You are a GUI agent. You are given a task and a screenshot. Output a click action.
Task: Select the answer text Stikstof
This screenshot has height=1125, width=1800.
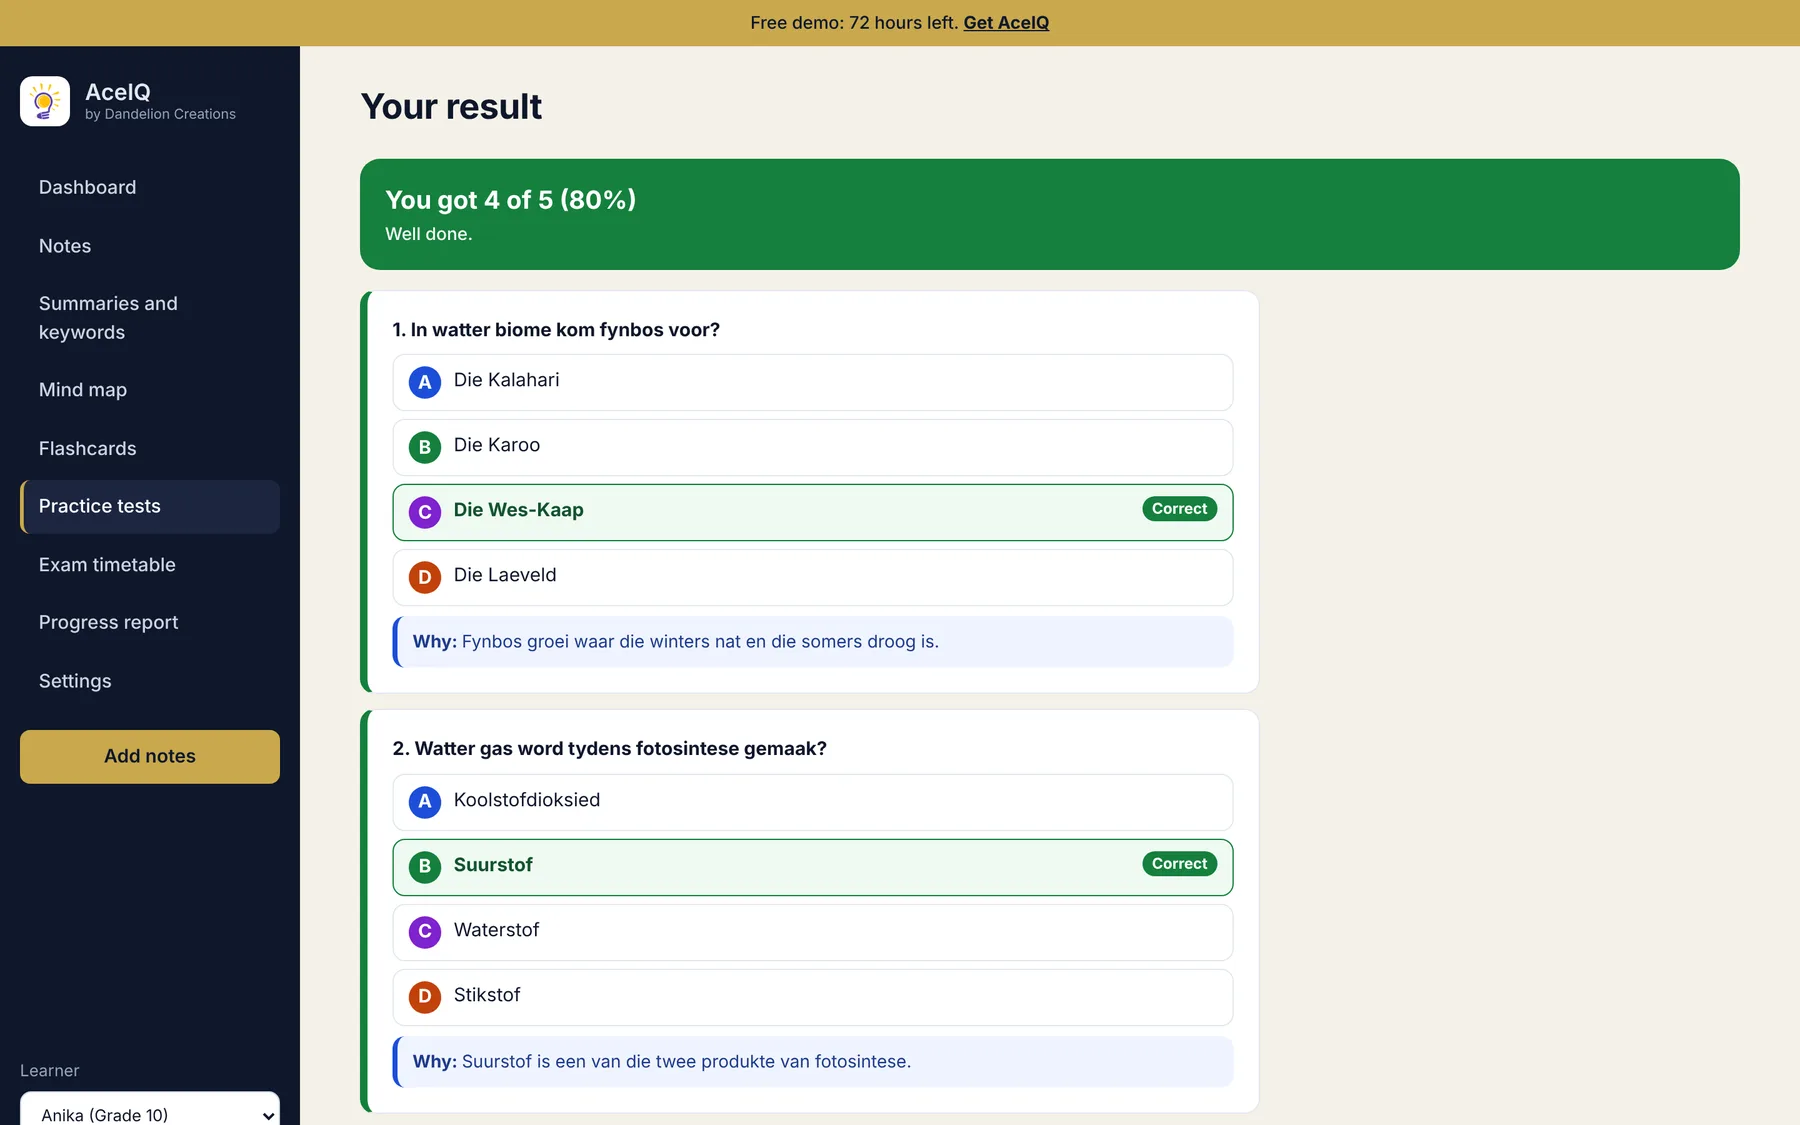pos(487,995)
